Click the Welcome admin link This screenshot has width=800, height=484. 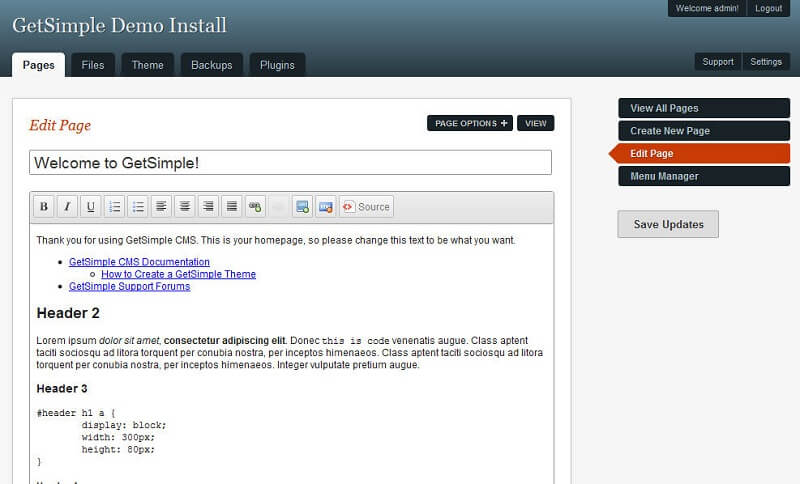pyautogui.click(x=707, y=8)
